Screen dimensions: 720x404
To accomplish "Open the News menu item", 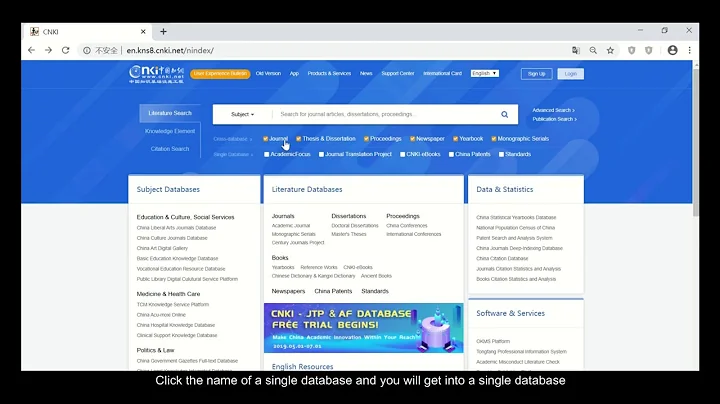I will coord(366,73).
